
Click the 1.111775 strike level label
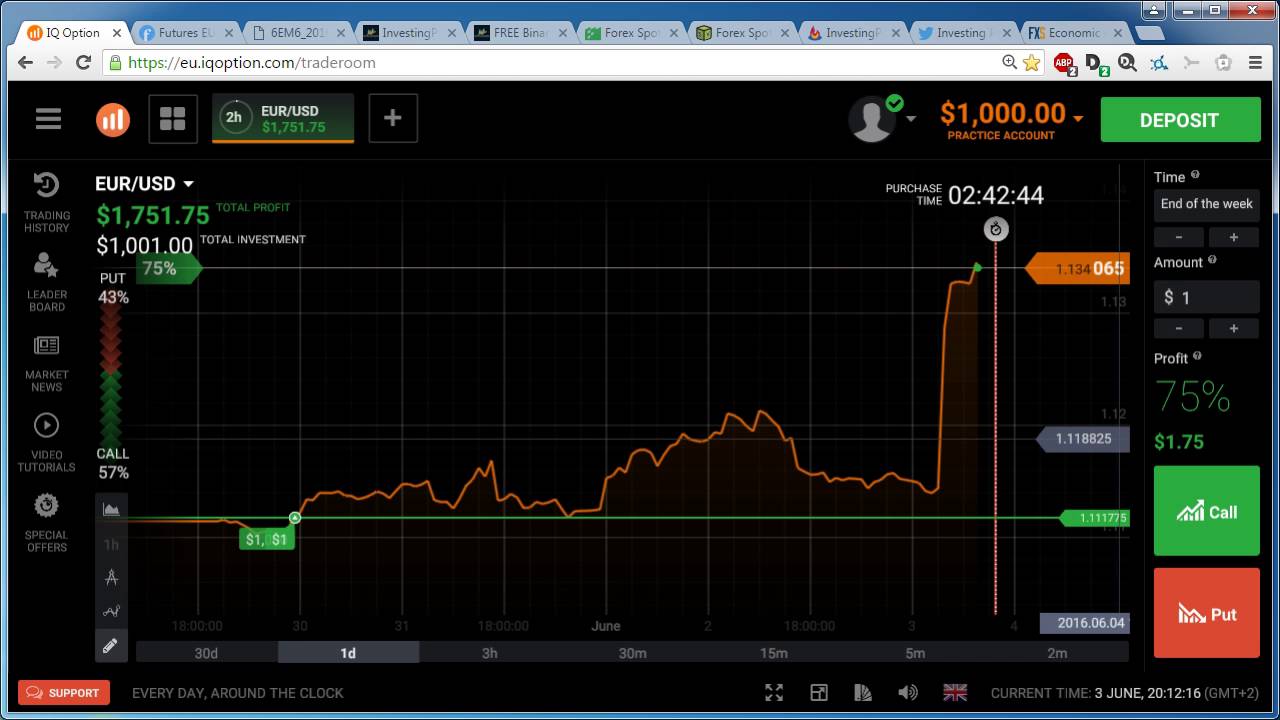tap(1096, 518)
